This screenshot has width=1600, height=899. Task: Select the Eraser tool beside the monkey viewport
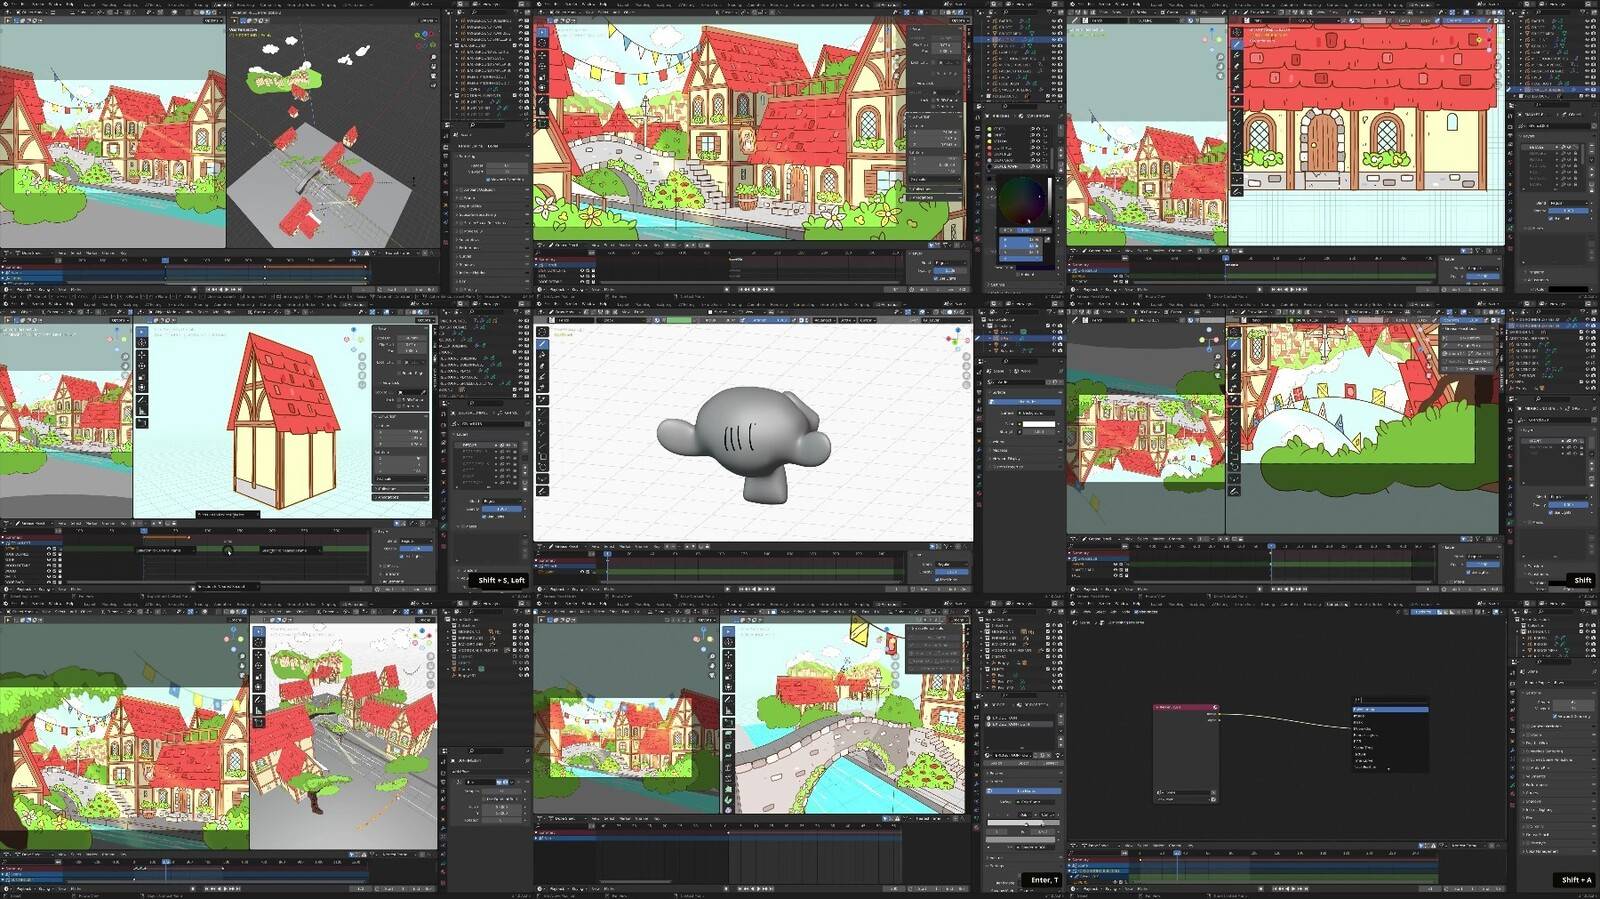pyautogui.click(x=542, y=366)
